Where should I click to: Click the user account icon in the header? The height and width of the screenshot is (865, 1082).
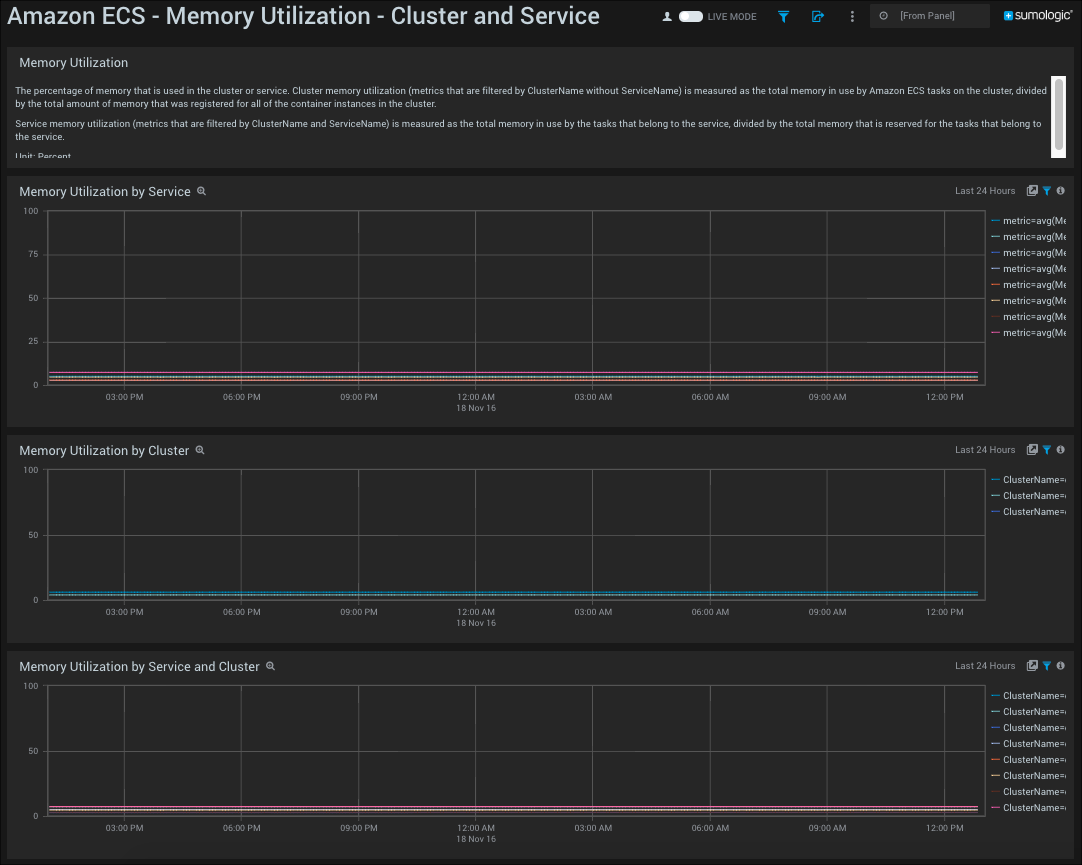coord(665,16)
